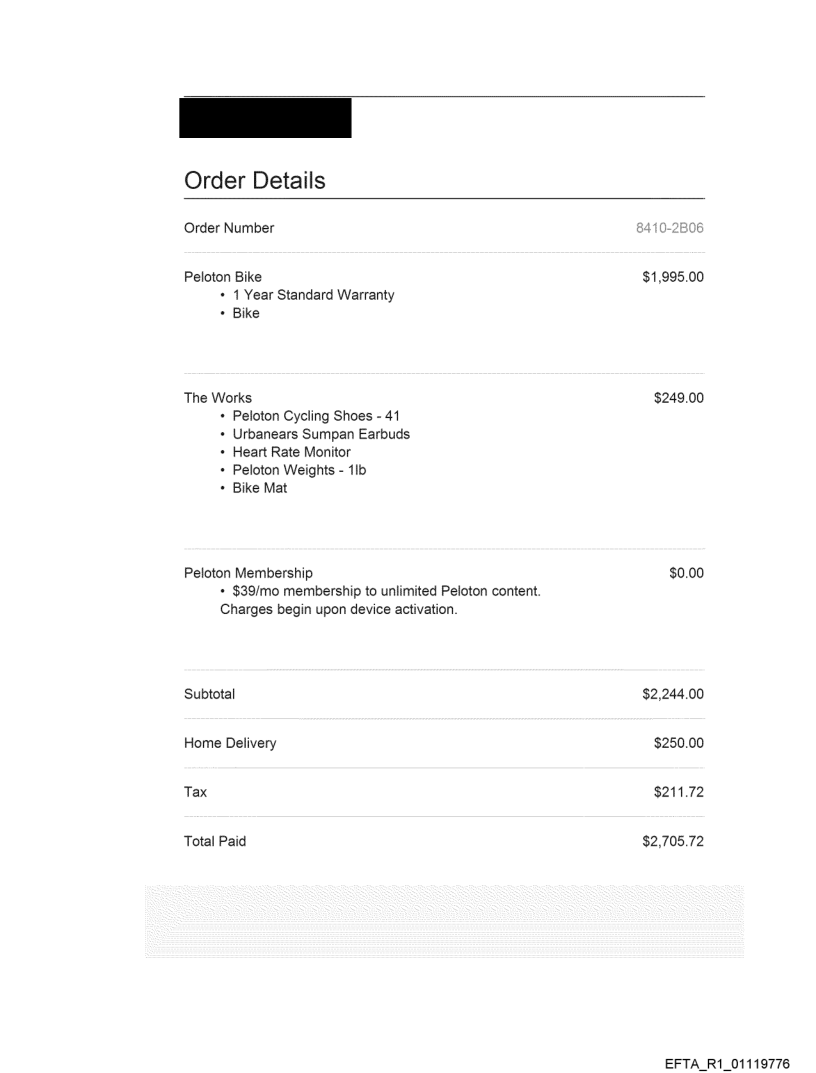Click the Heart Rate Monitor entry
816x1073 pixels.
pyautogui.click(x=291, y=452)
